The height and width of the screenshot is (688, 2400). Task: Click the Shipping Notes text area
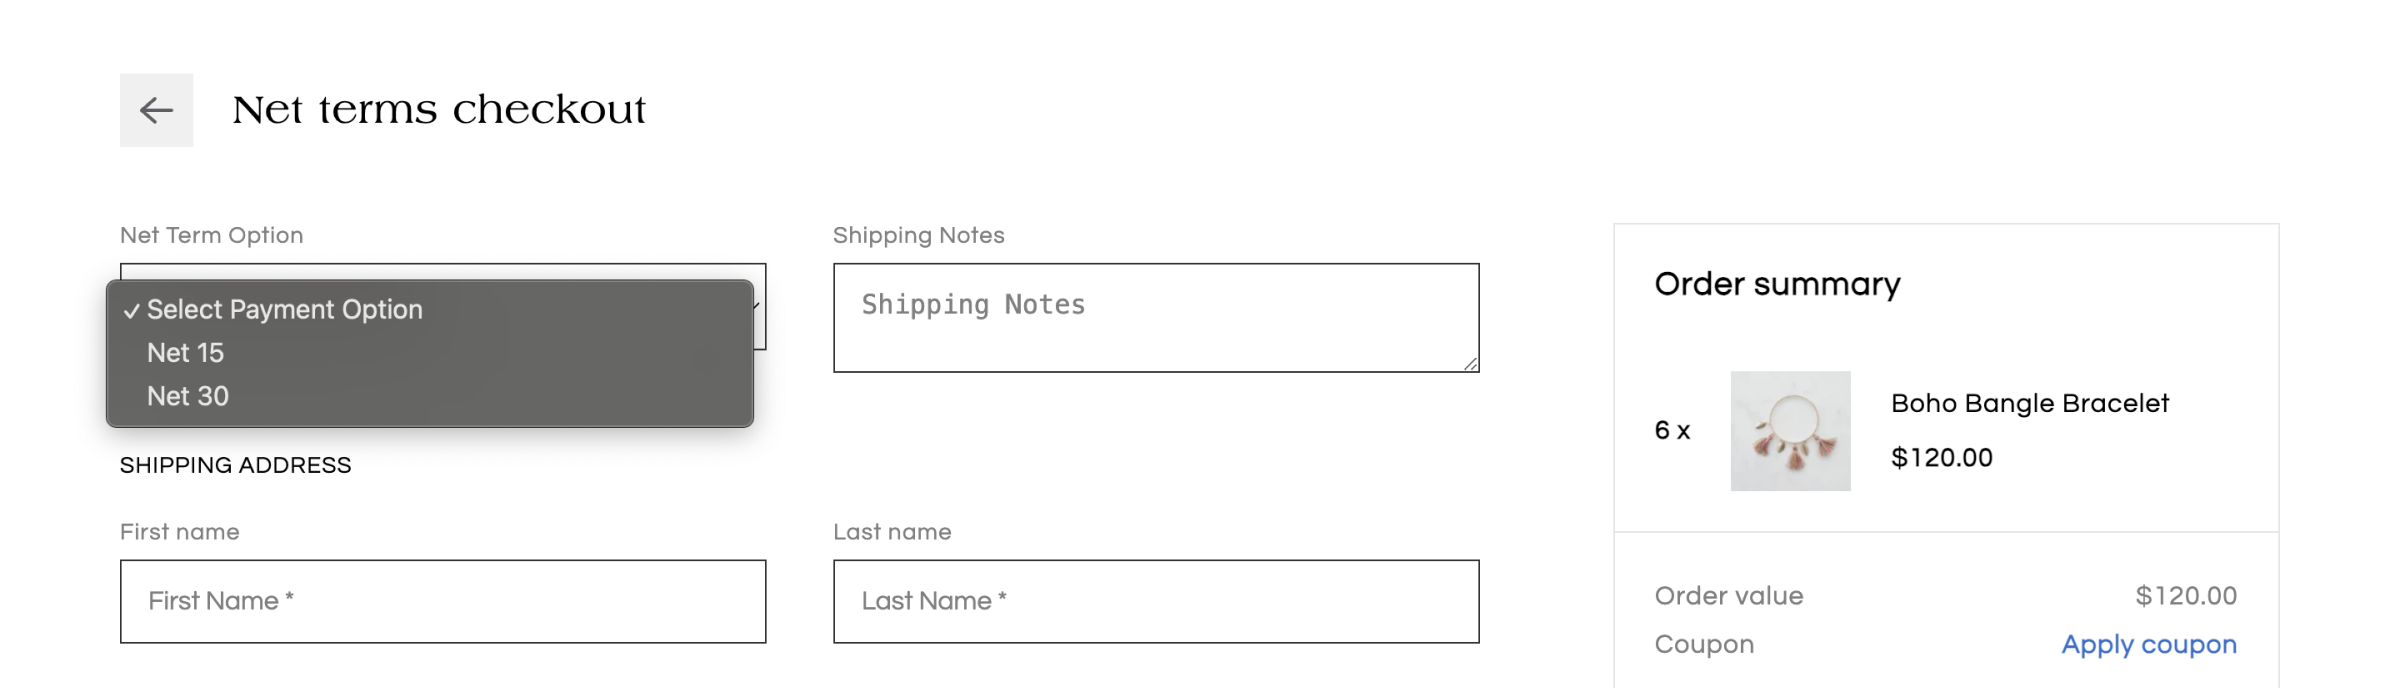click(x=1156, y=318)
